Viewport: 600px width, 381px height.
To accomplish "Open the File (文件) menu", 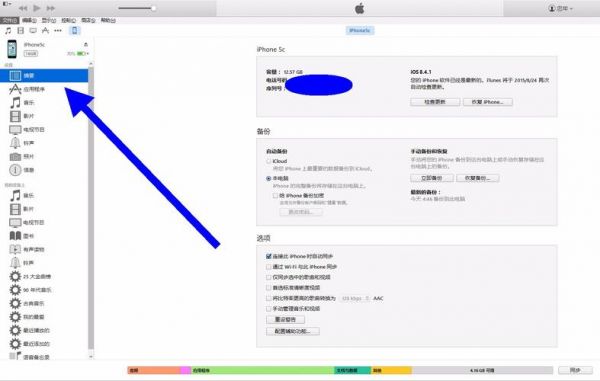I will 9,20.
